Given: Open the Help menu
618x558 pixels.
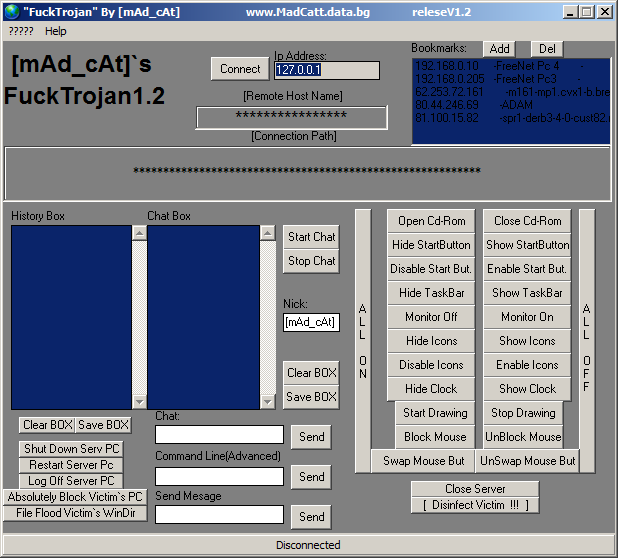Looking at the screenshot, I should [x=56, y=31].
